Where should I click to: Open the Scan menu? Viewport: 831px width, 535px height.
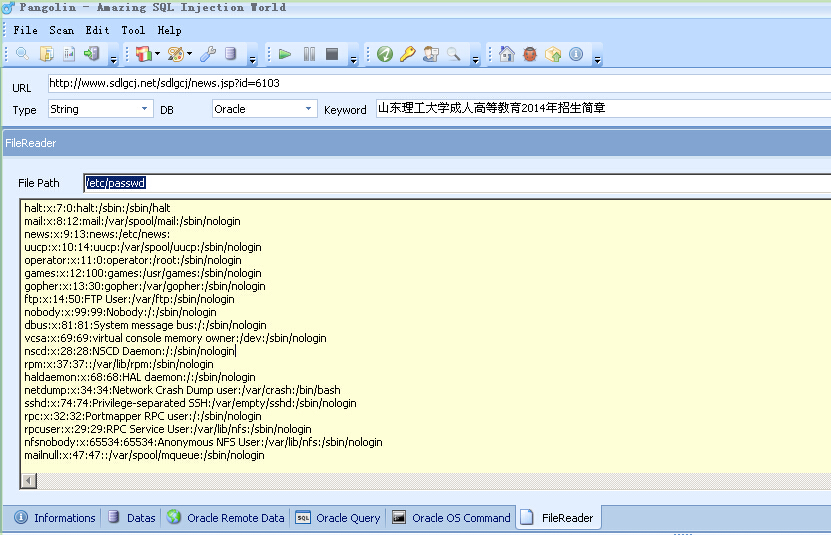click(61, 30)
